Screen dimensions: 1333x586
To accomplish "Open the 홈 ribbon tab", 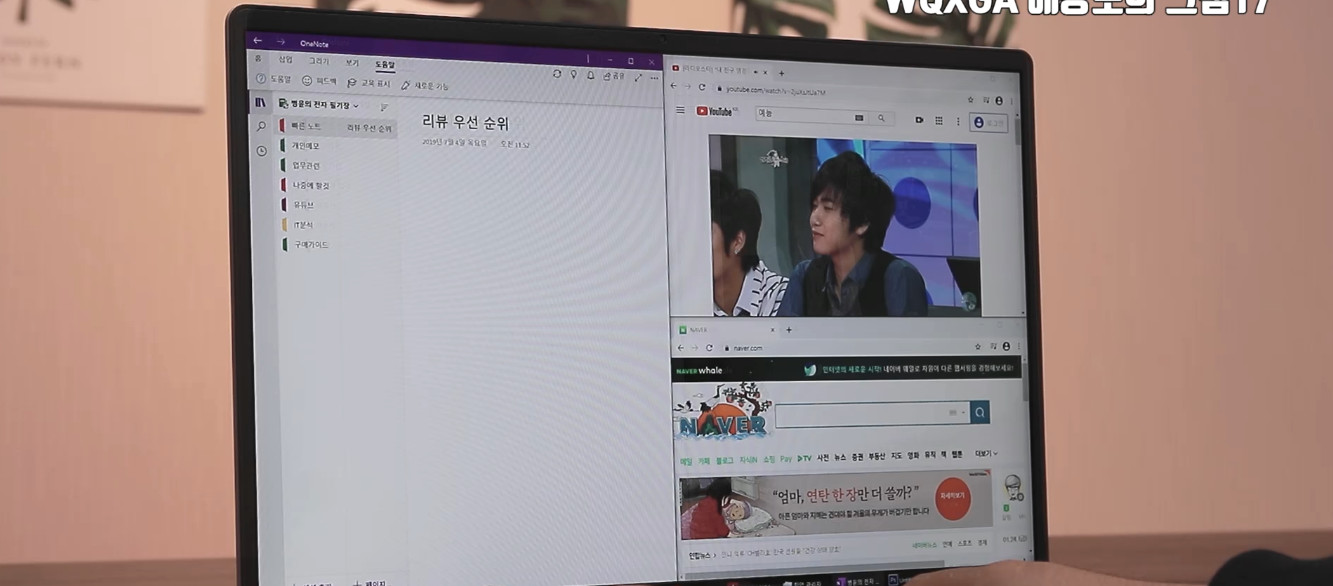I will [x=258, y=59].
